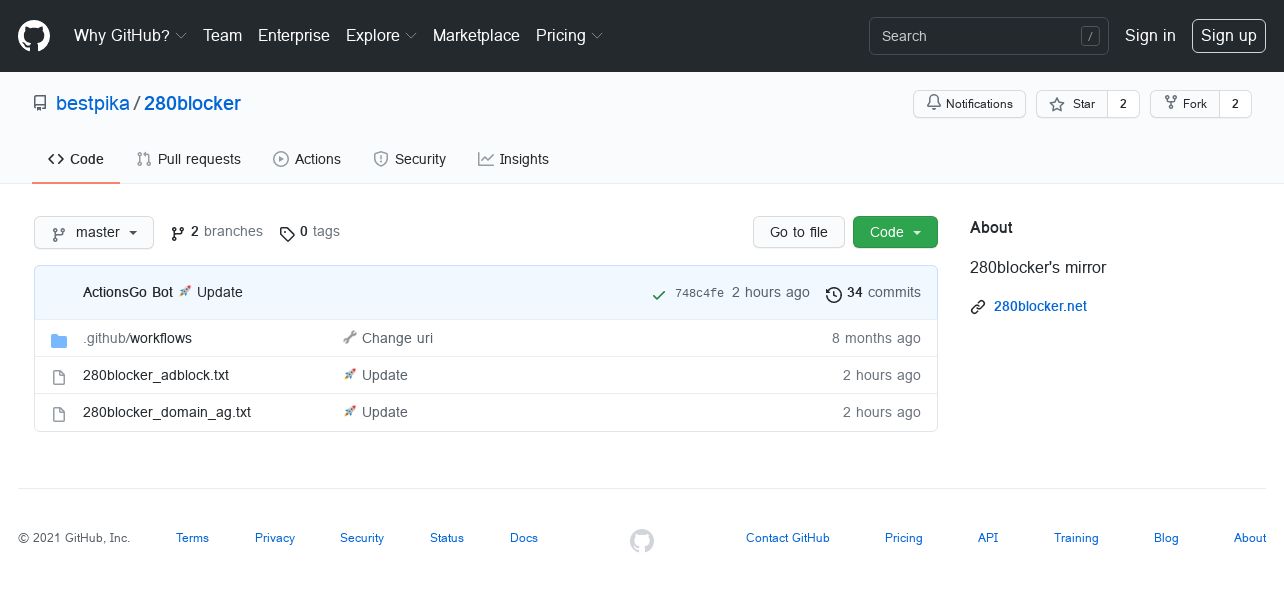This screenshot has width=1284, height=601.
Task: Click the Go to file button
Action: coord(799,232)
